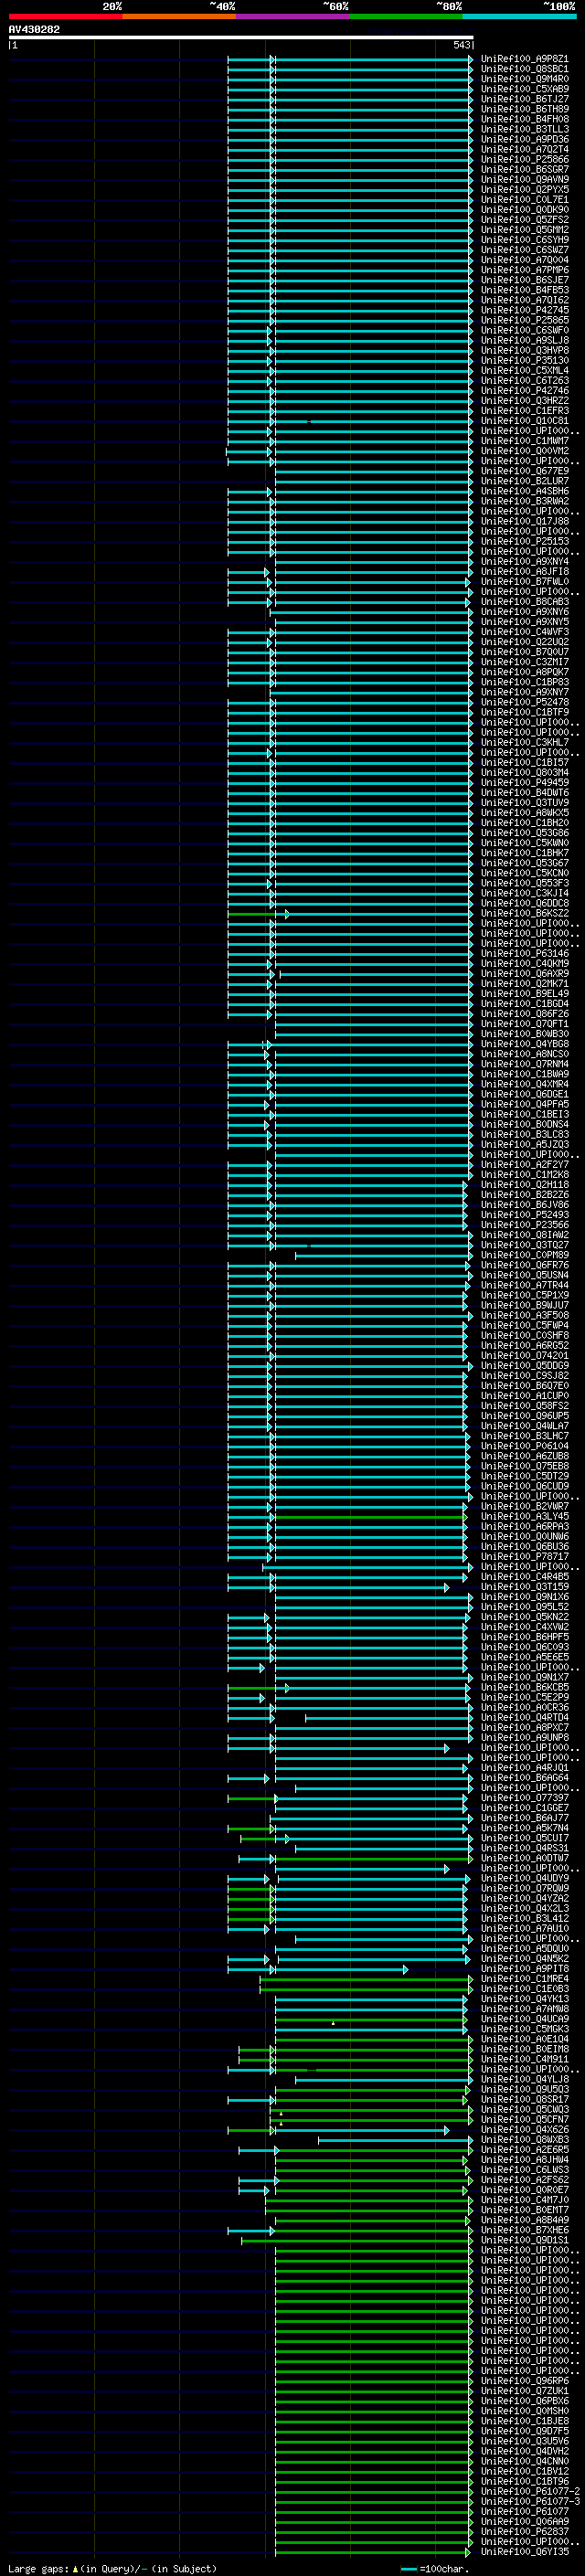The height and width of the screenshot is (2576, 585).
Task: Select UniRef100_C6T263 label
Action: [x=525, y=381]
